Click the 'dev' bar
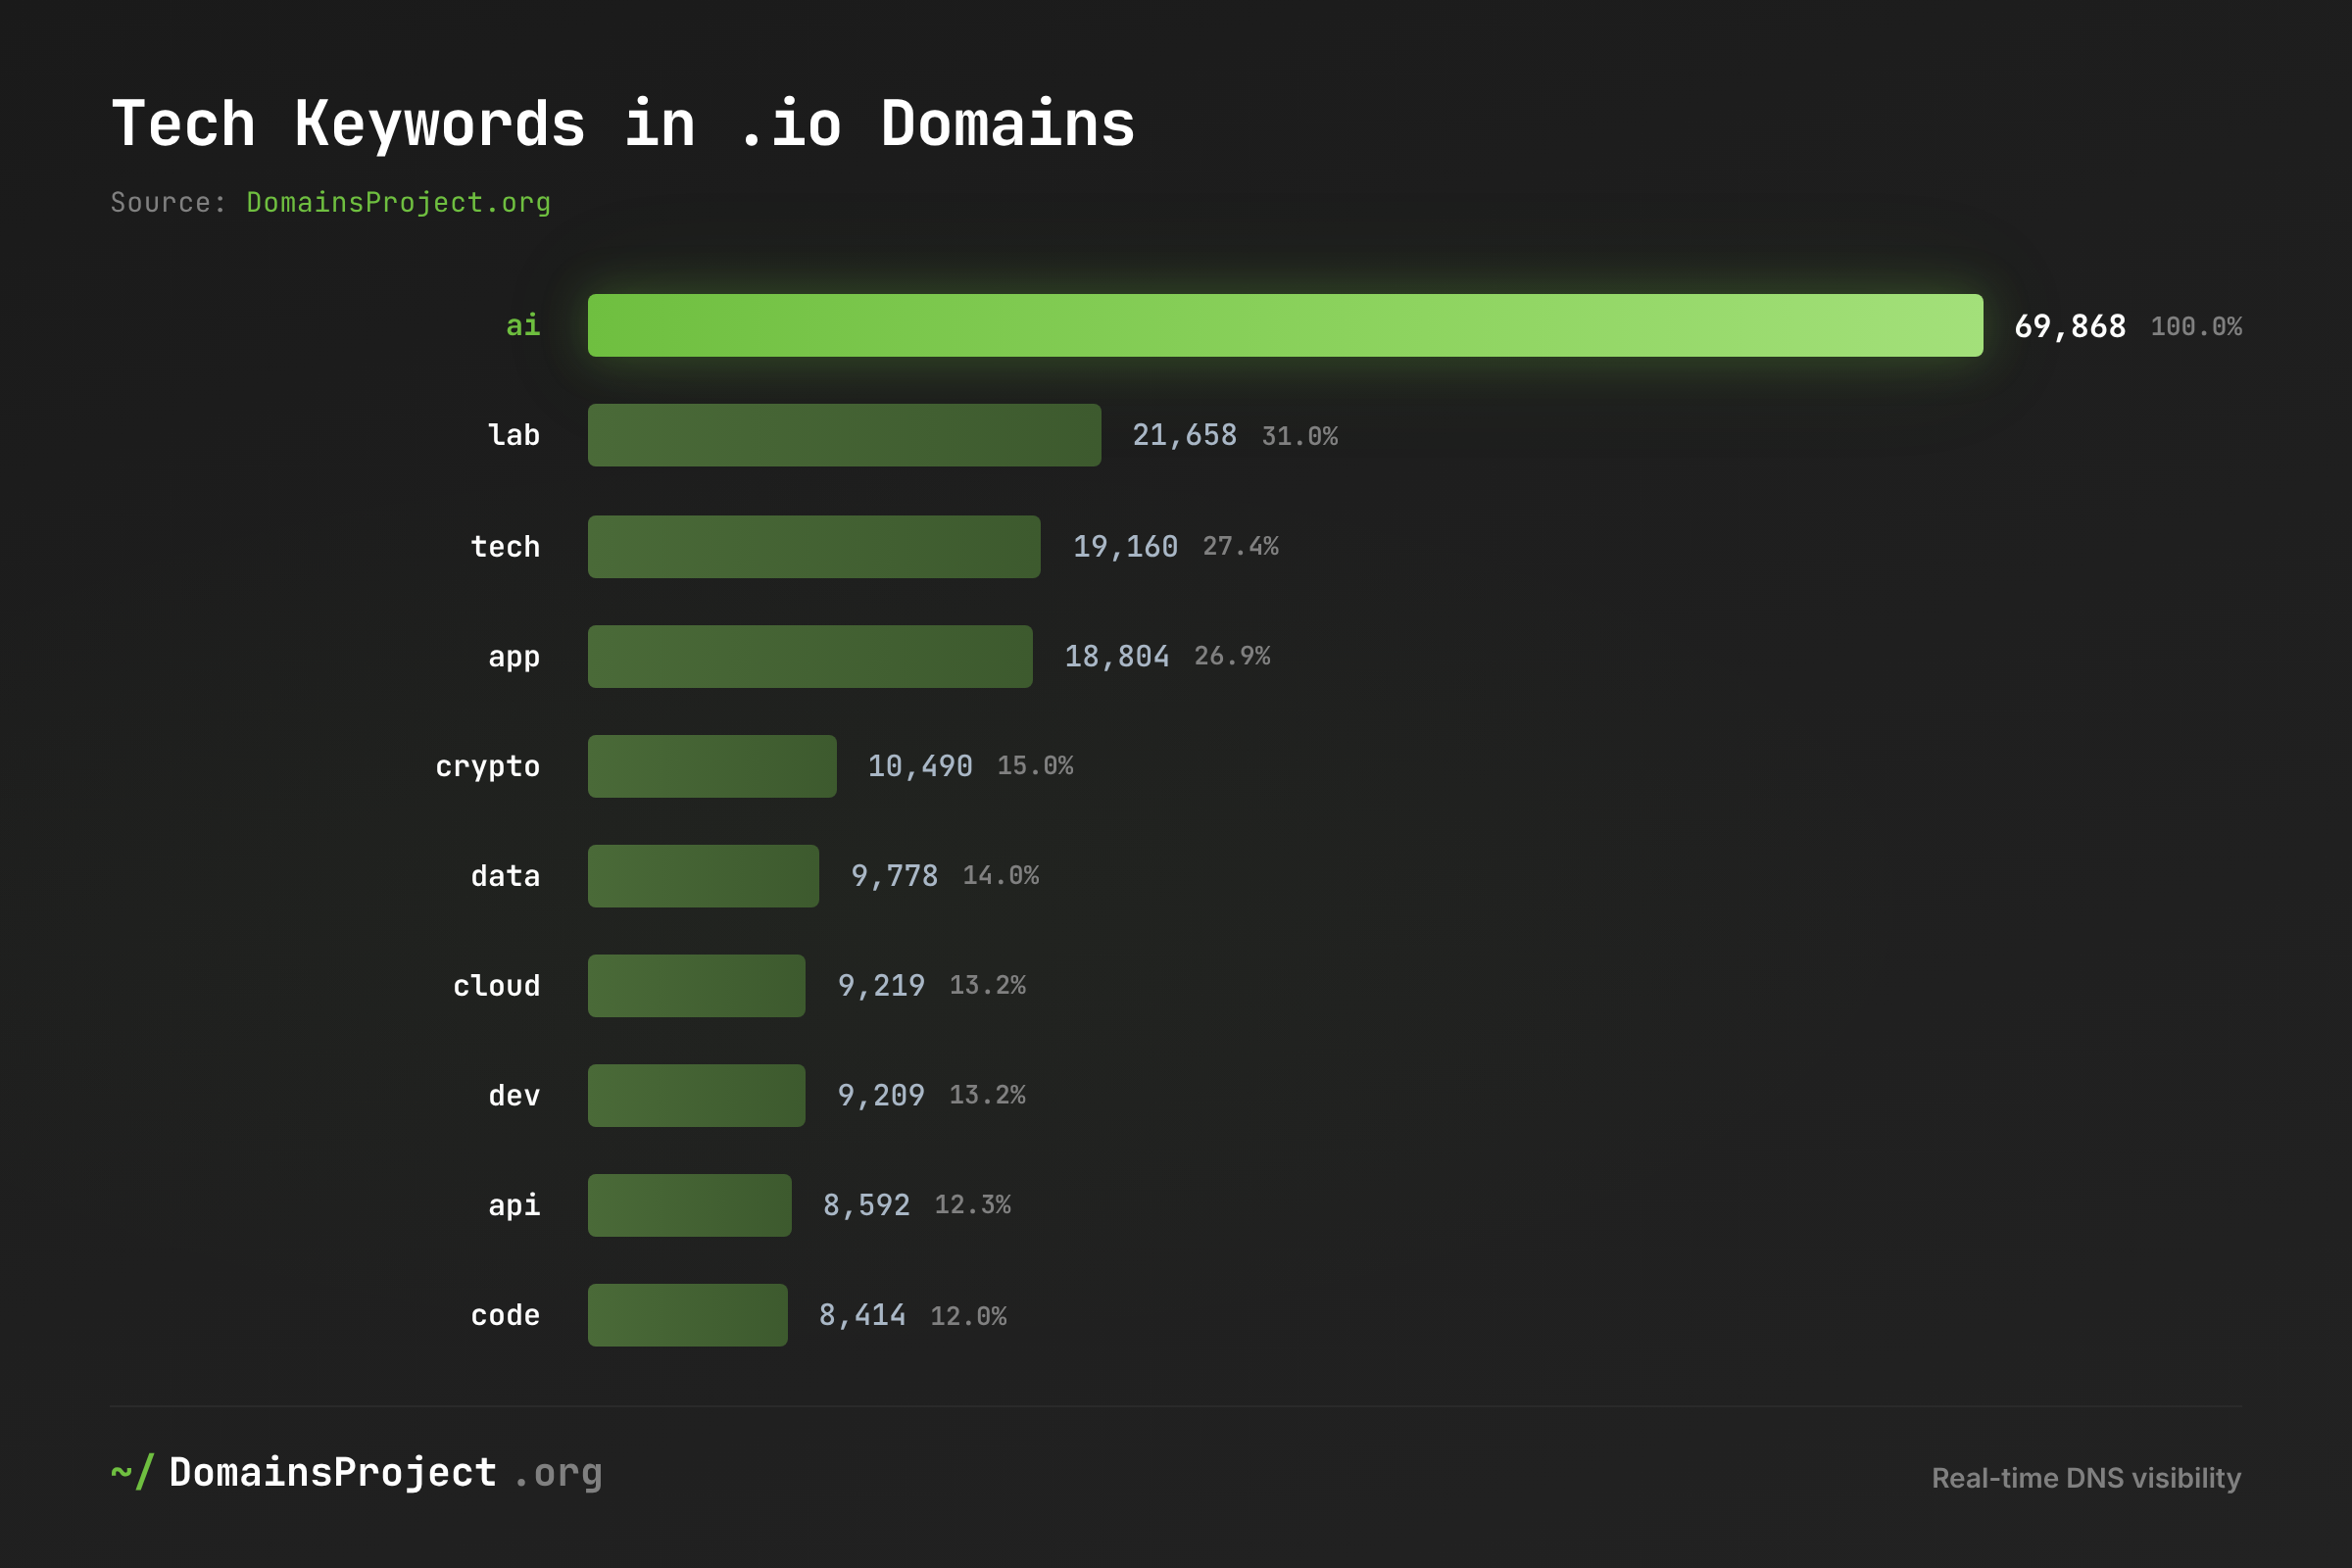The image size is (2352, 1568). [696, 1095]
